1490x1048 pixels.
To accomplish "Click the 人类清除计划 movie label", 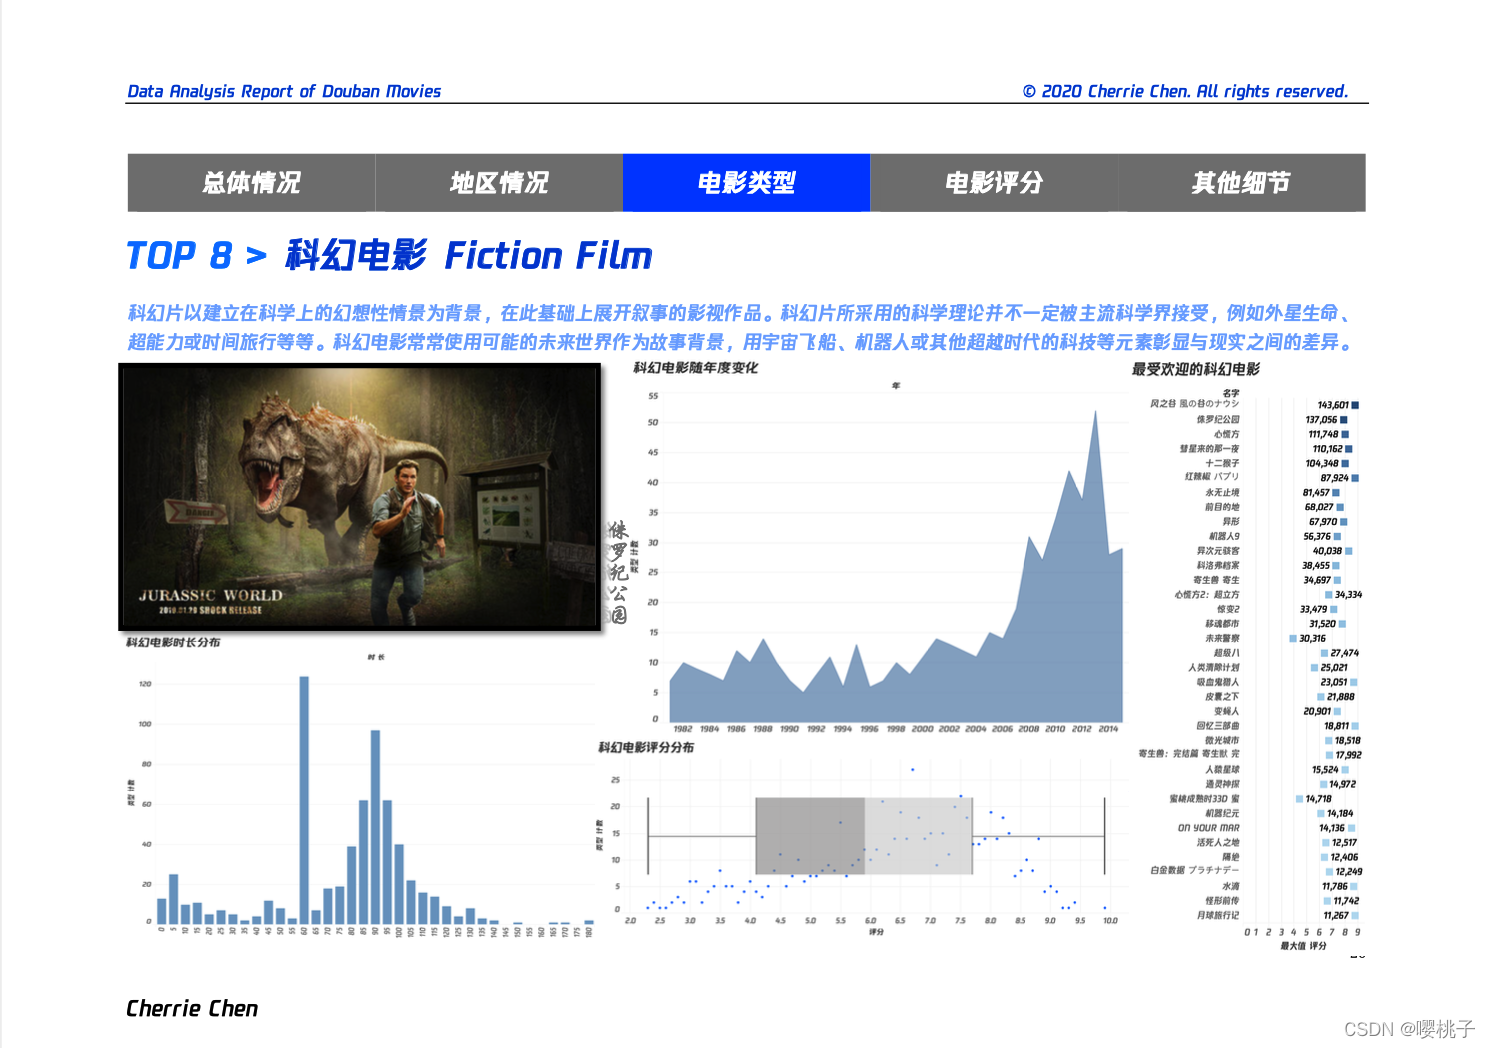I will point(1214,667).
